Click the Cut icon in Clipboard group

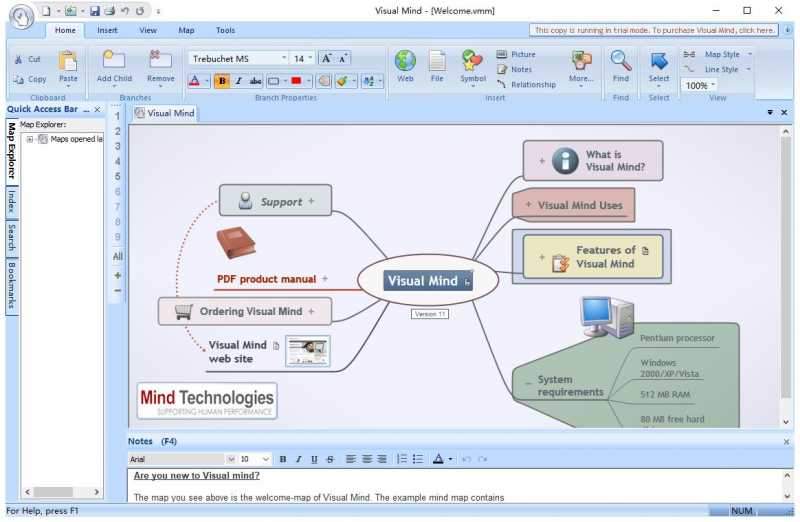(x=18, y=60)
